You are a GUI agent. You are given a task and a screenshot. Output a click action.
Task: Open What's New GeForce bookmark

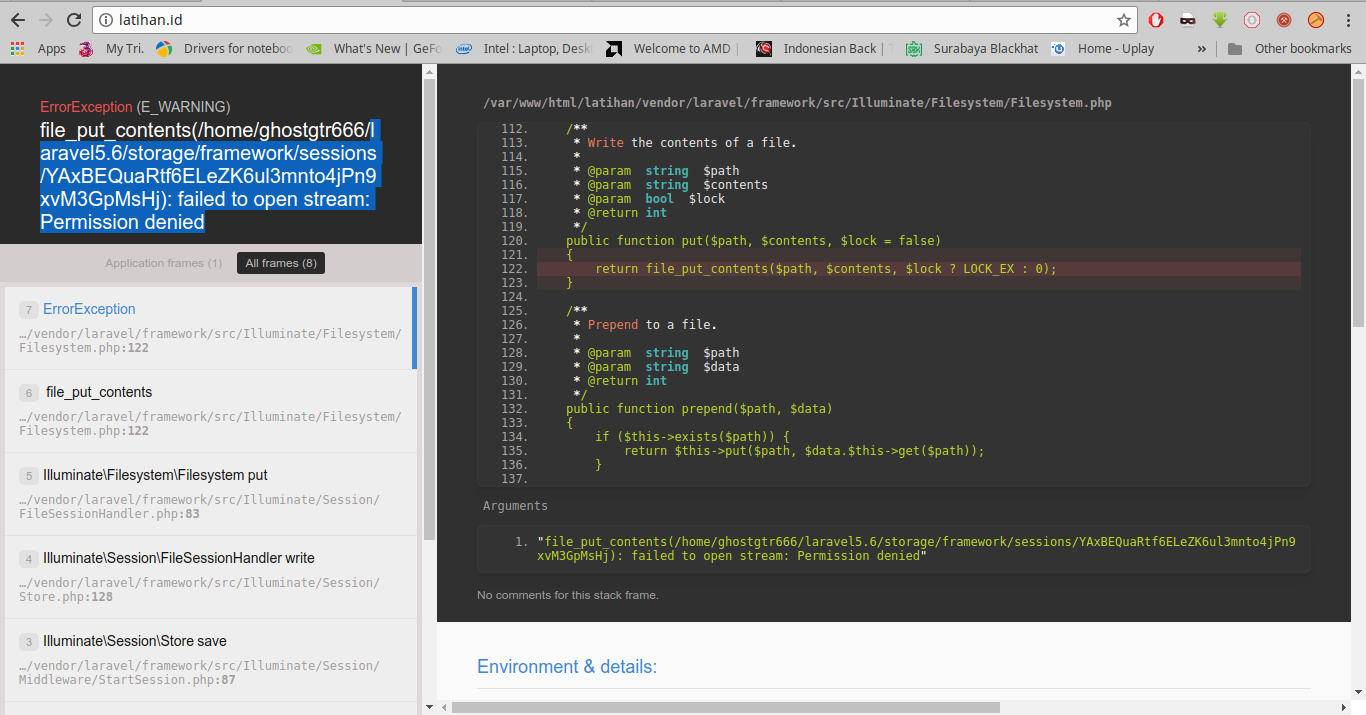coord(374,48)
